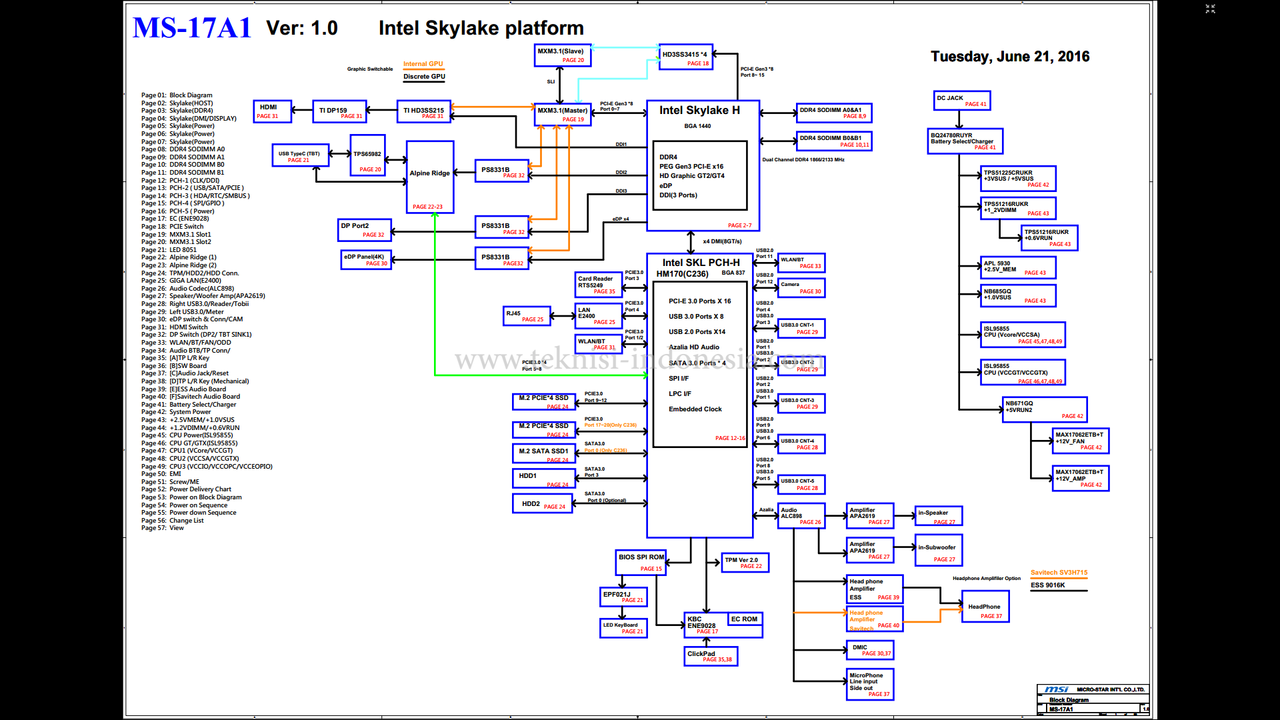Click the LAN E2400 block

pyautogui.click(x=597, y=316)
